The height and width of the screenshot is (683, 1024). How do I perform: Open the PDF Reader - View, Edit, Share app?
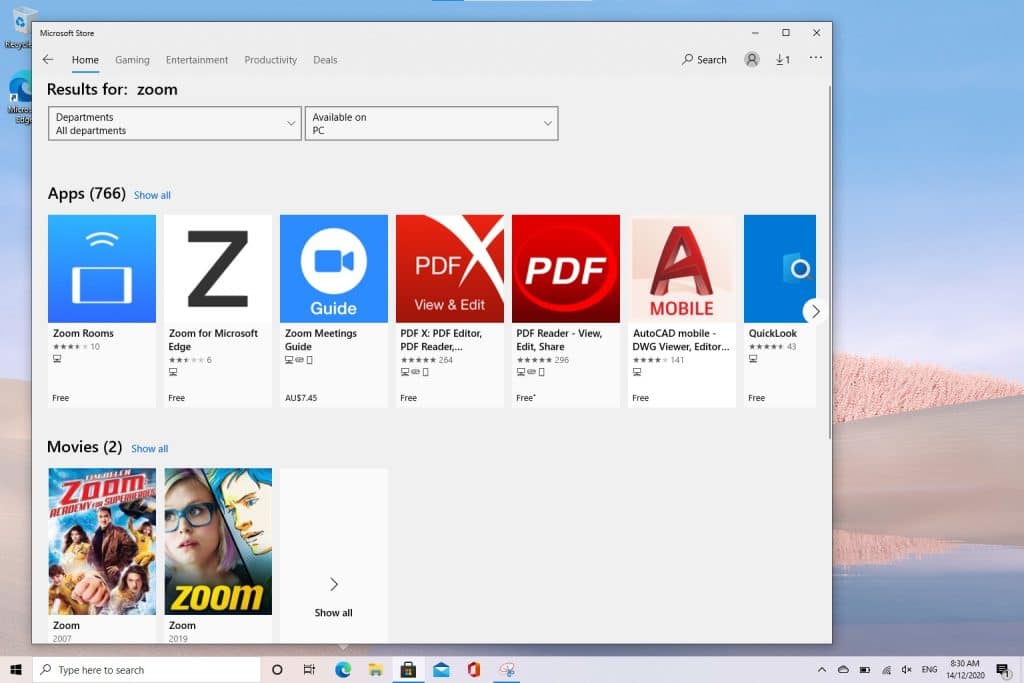pyautogui.click(x=566, y=268)
